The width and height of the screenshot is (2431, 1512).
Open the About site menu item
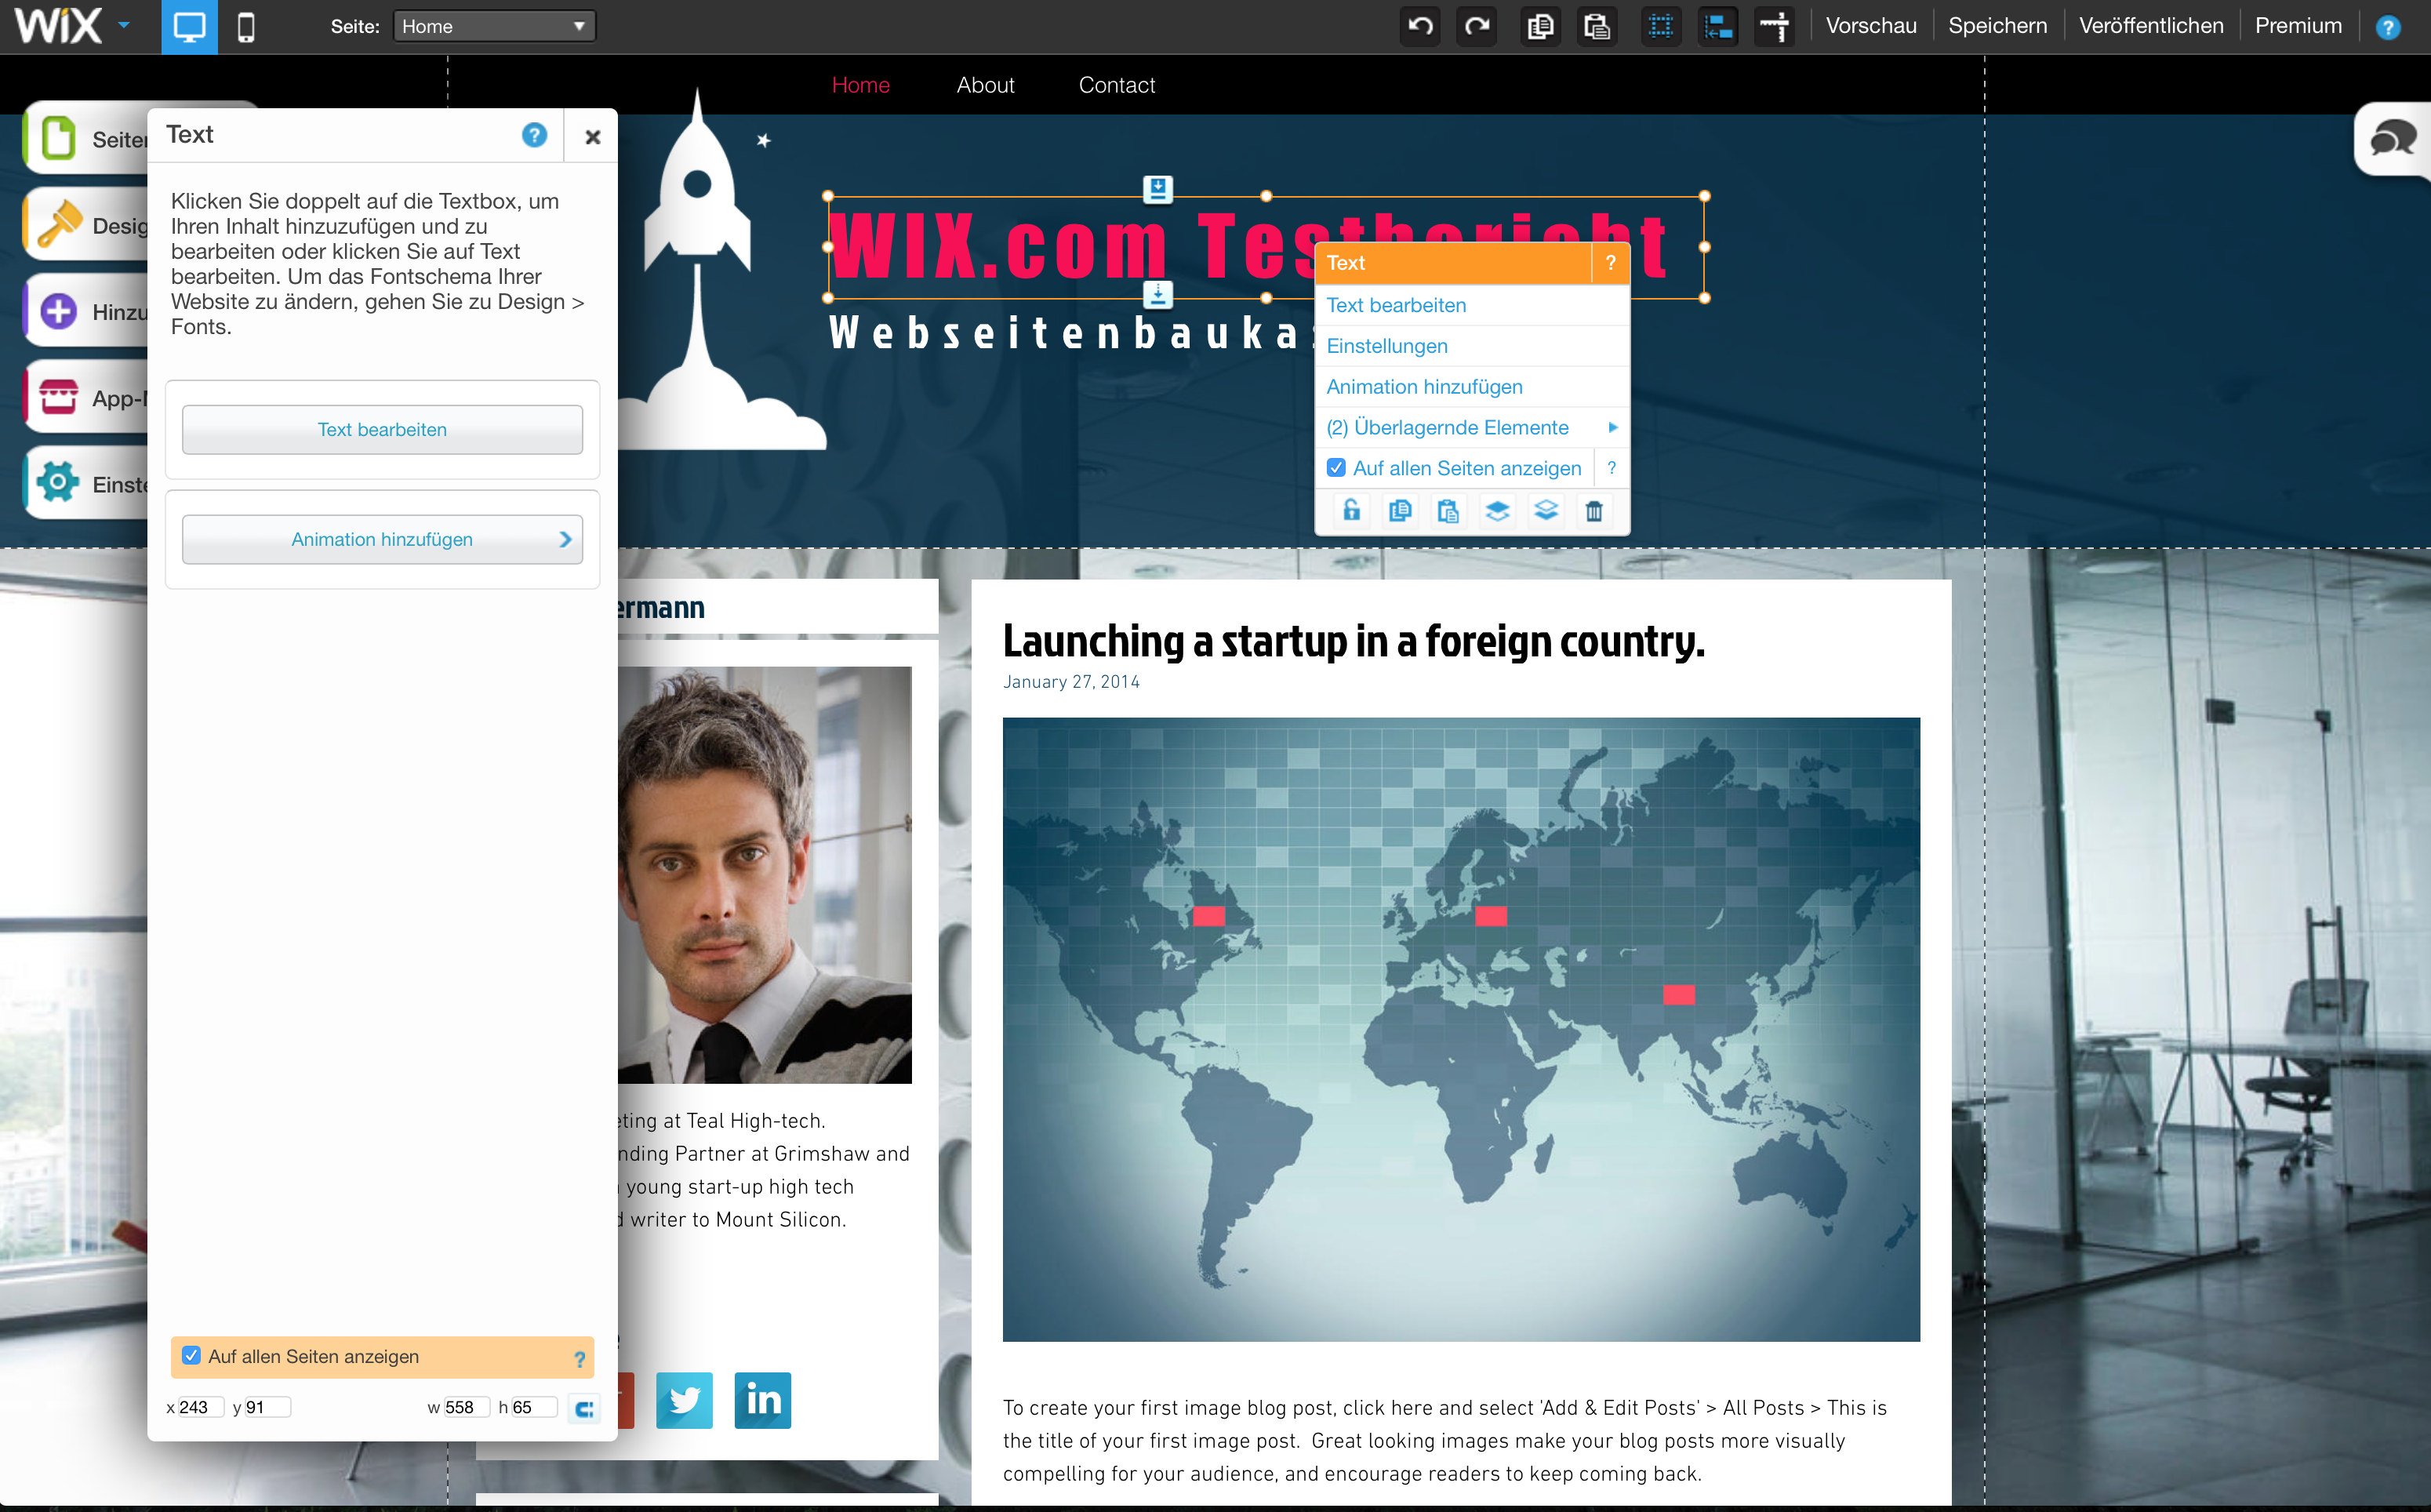tap(985, 85)
